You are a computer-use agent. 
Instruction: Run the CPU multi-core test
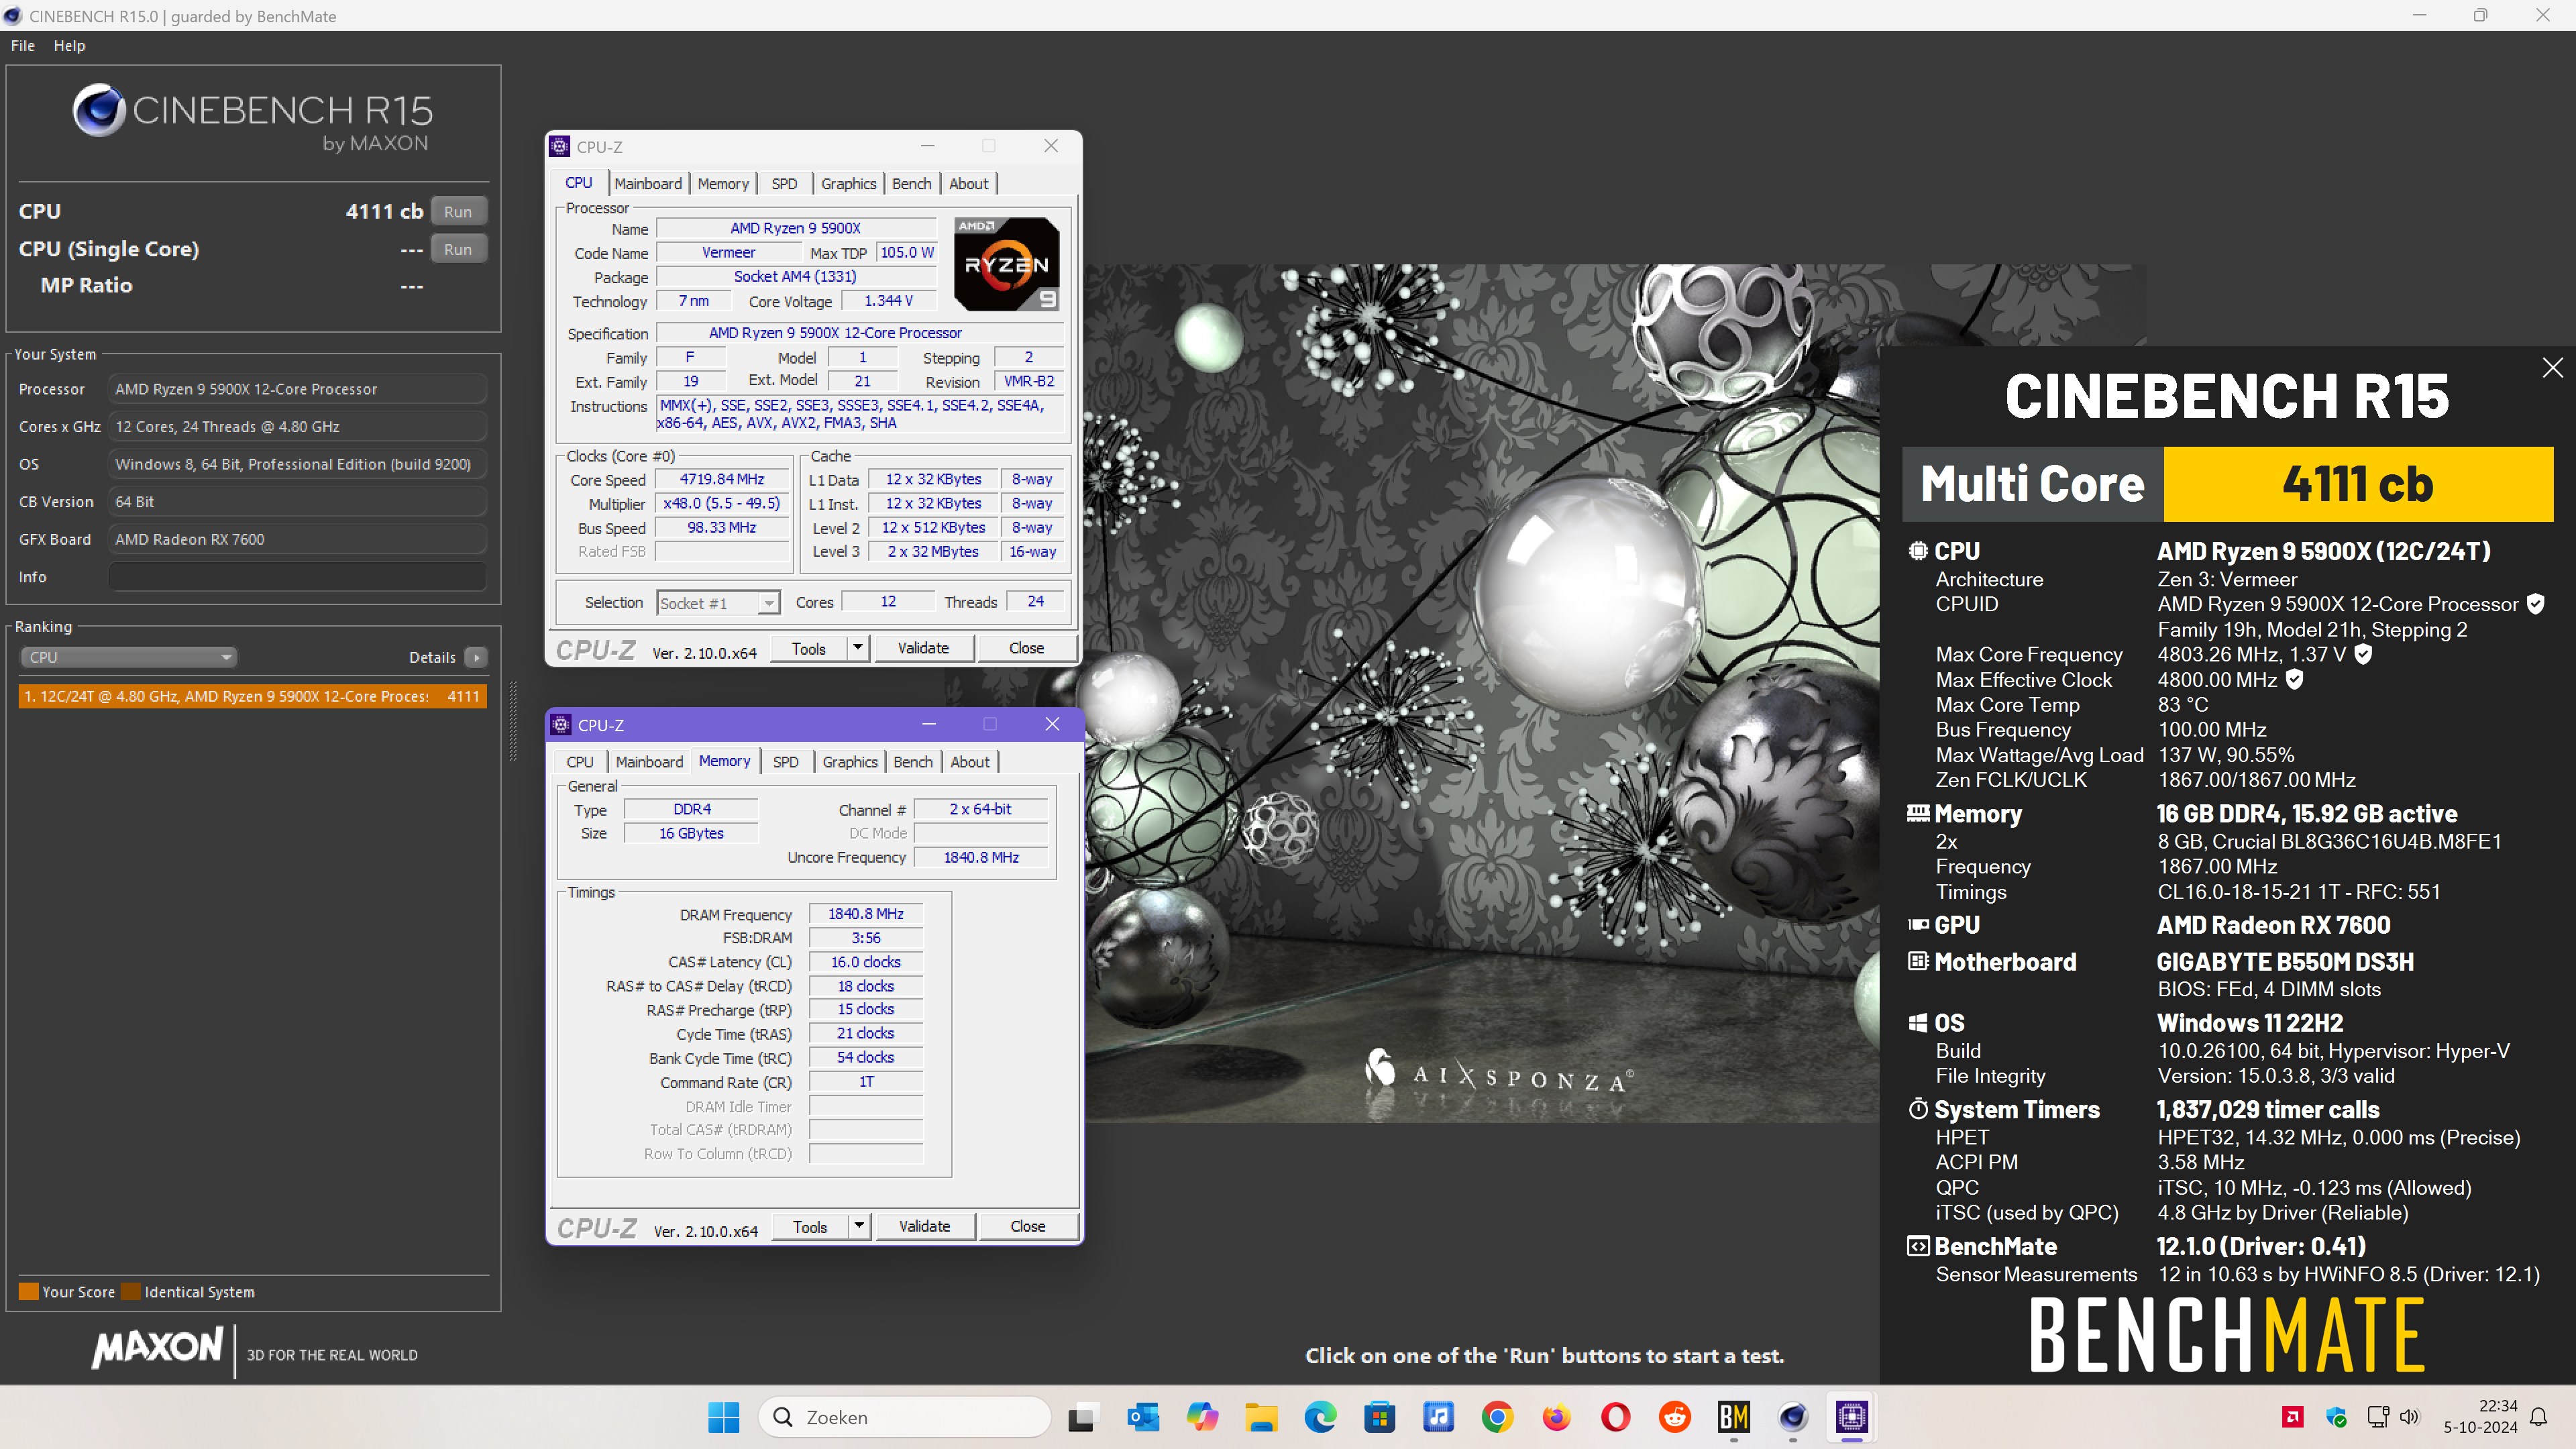[458, 212]
